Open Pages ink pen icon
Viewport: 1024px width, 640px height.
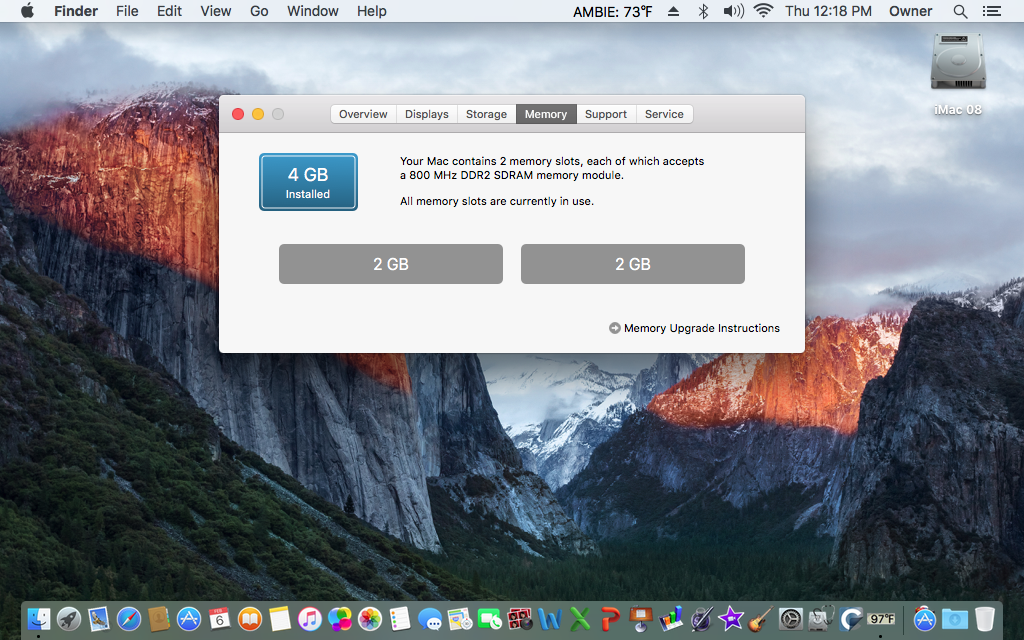click(701, 618)
